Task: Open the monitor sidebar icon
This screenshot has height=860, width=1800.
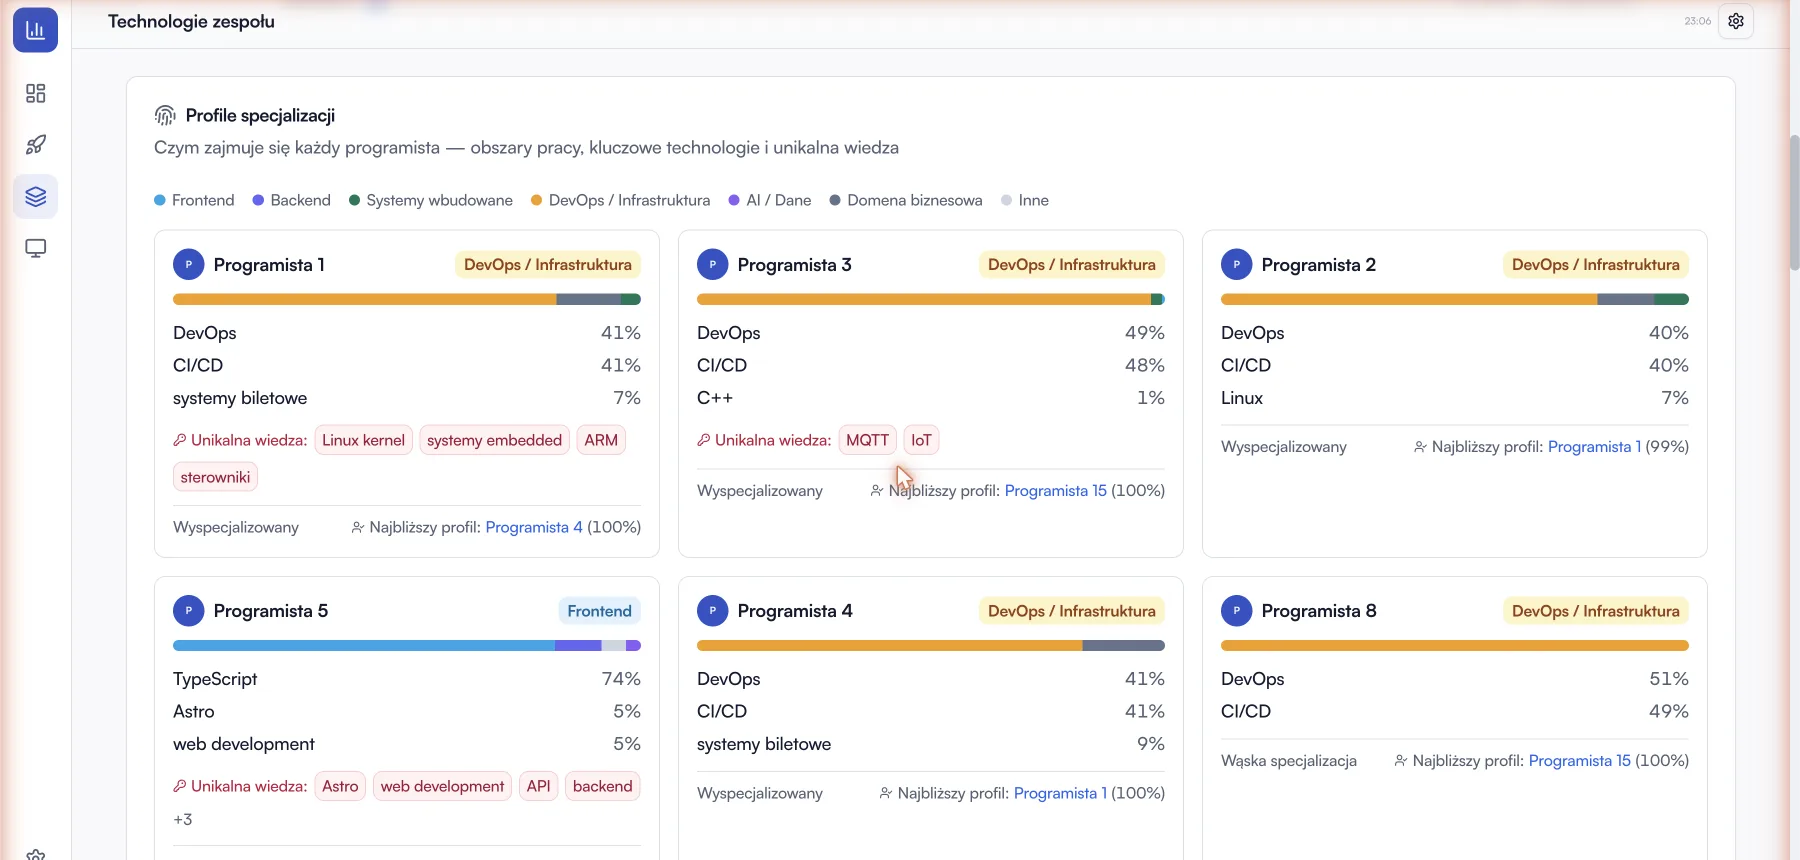Action: (35, 248)
